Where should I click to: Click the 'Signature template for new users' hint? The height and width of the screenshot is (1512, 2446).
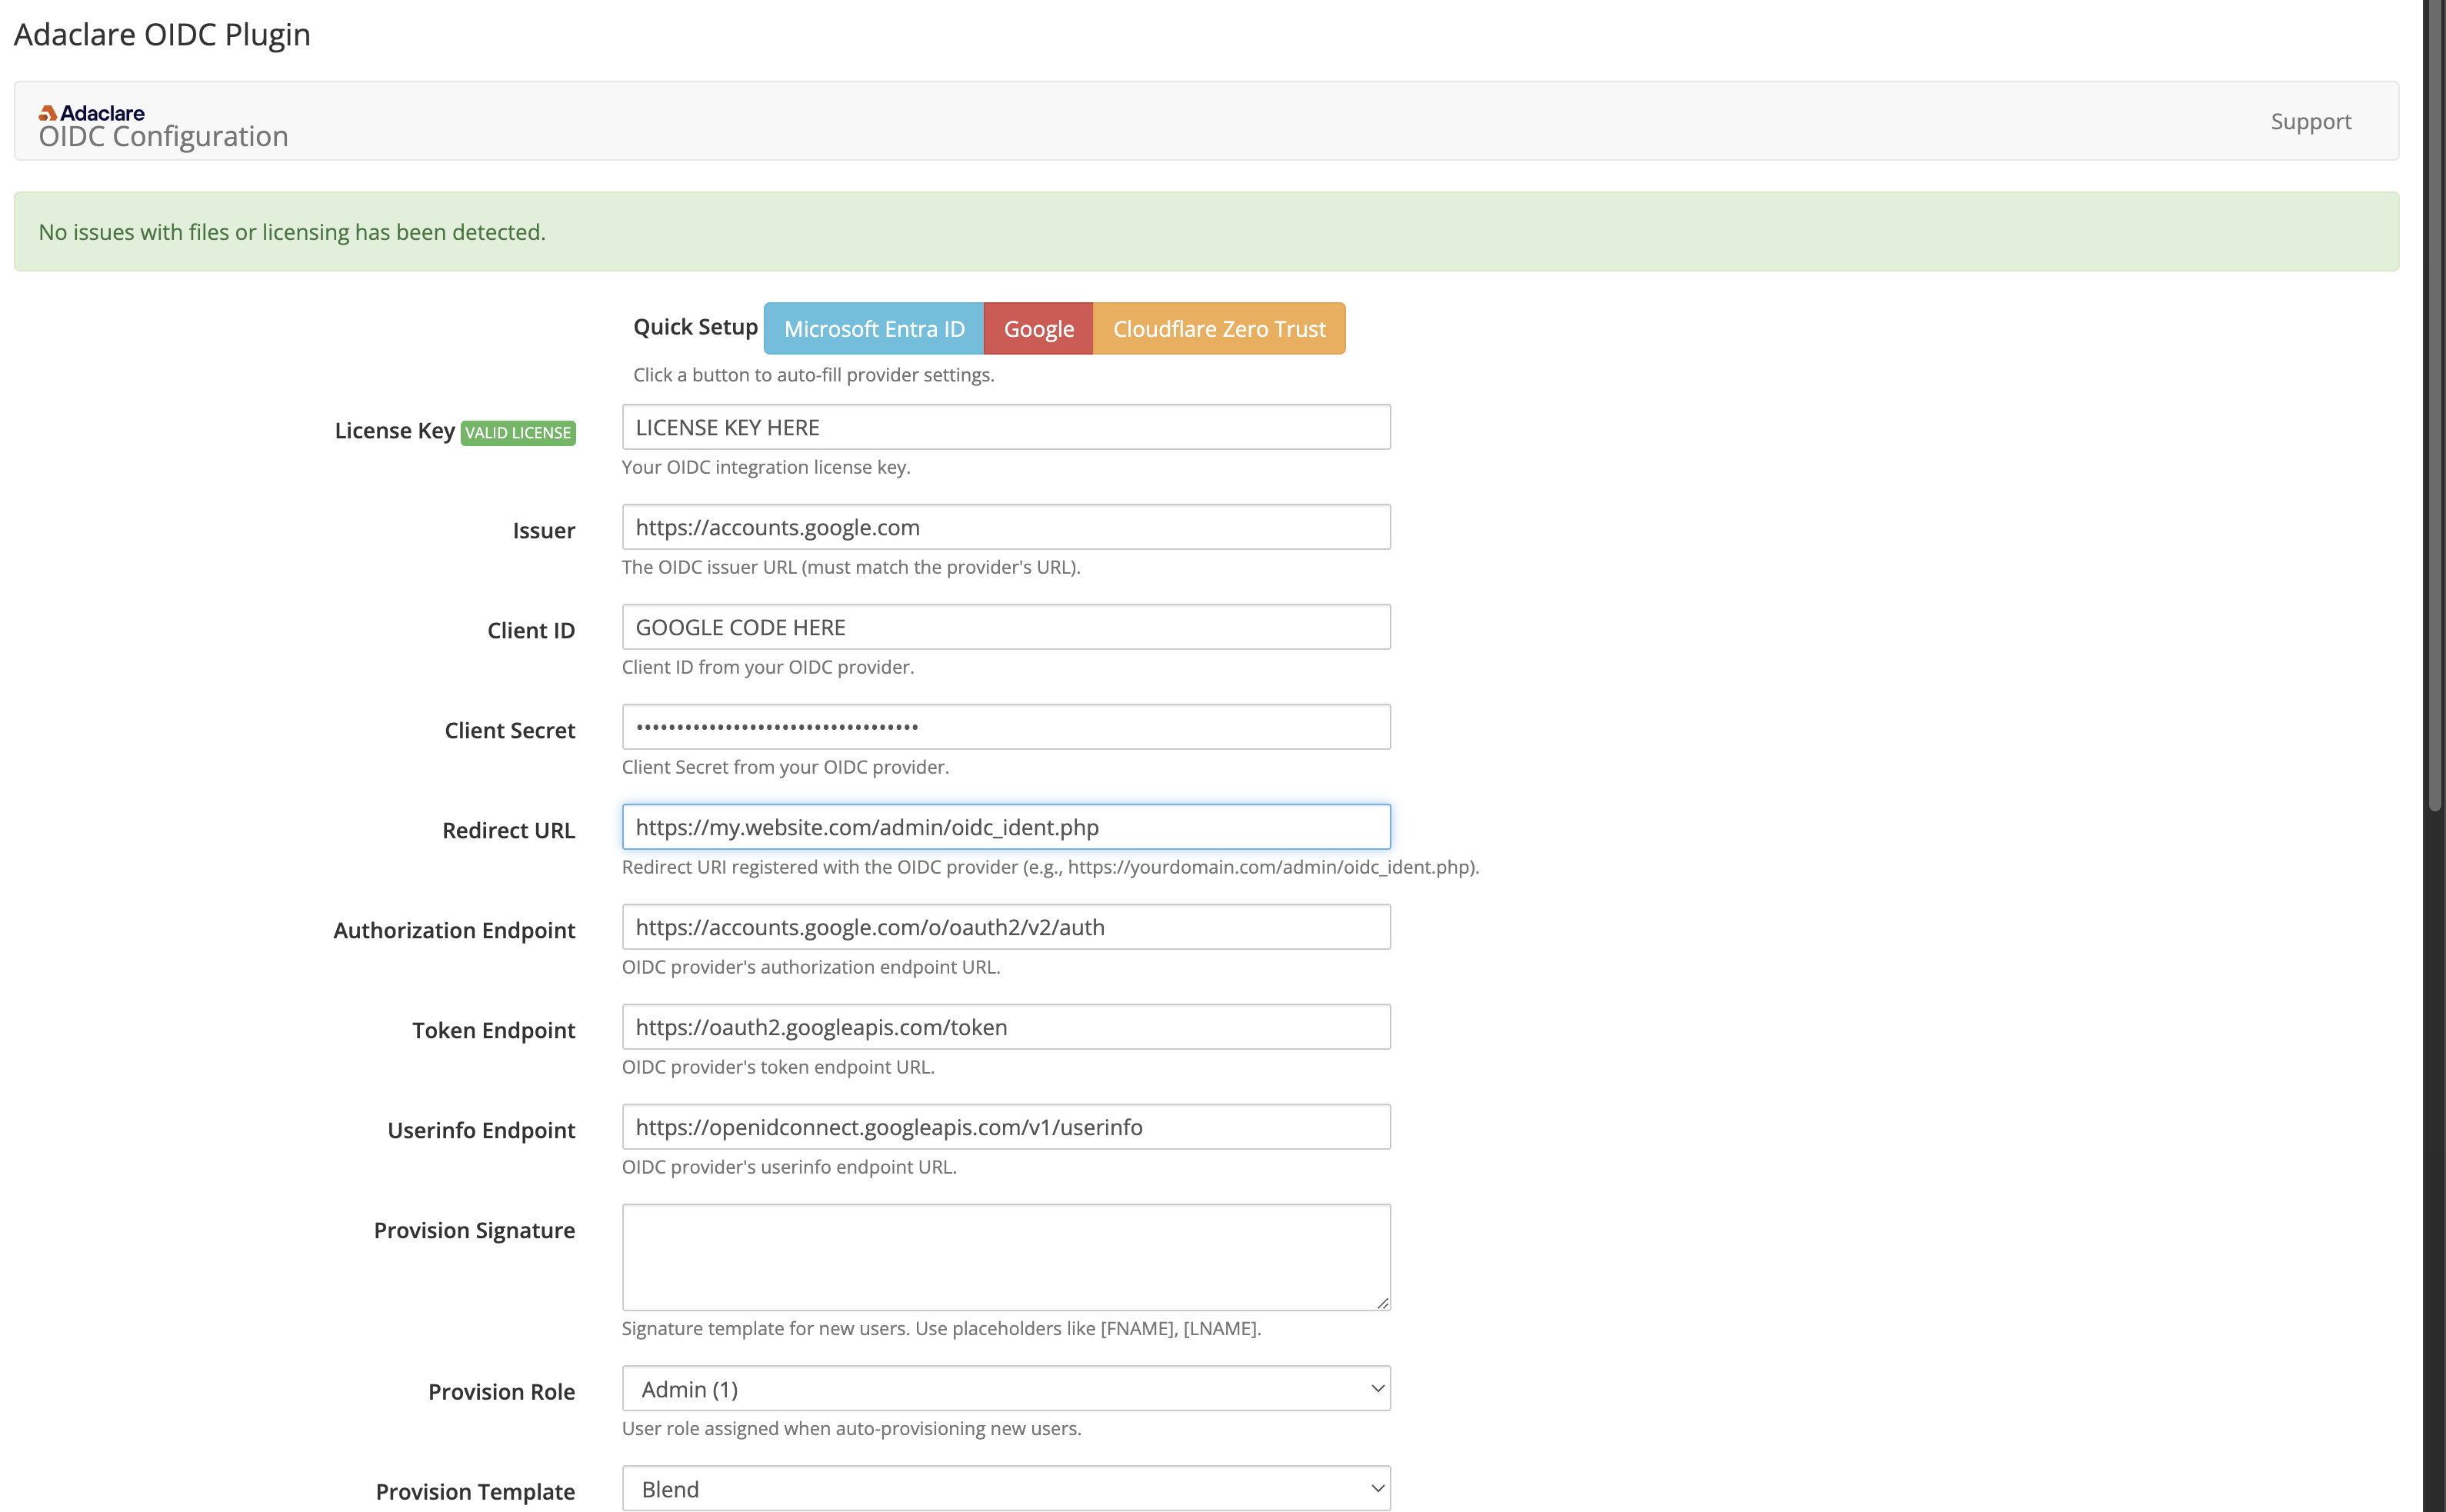(941, 1329)
